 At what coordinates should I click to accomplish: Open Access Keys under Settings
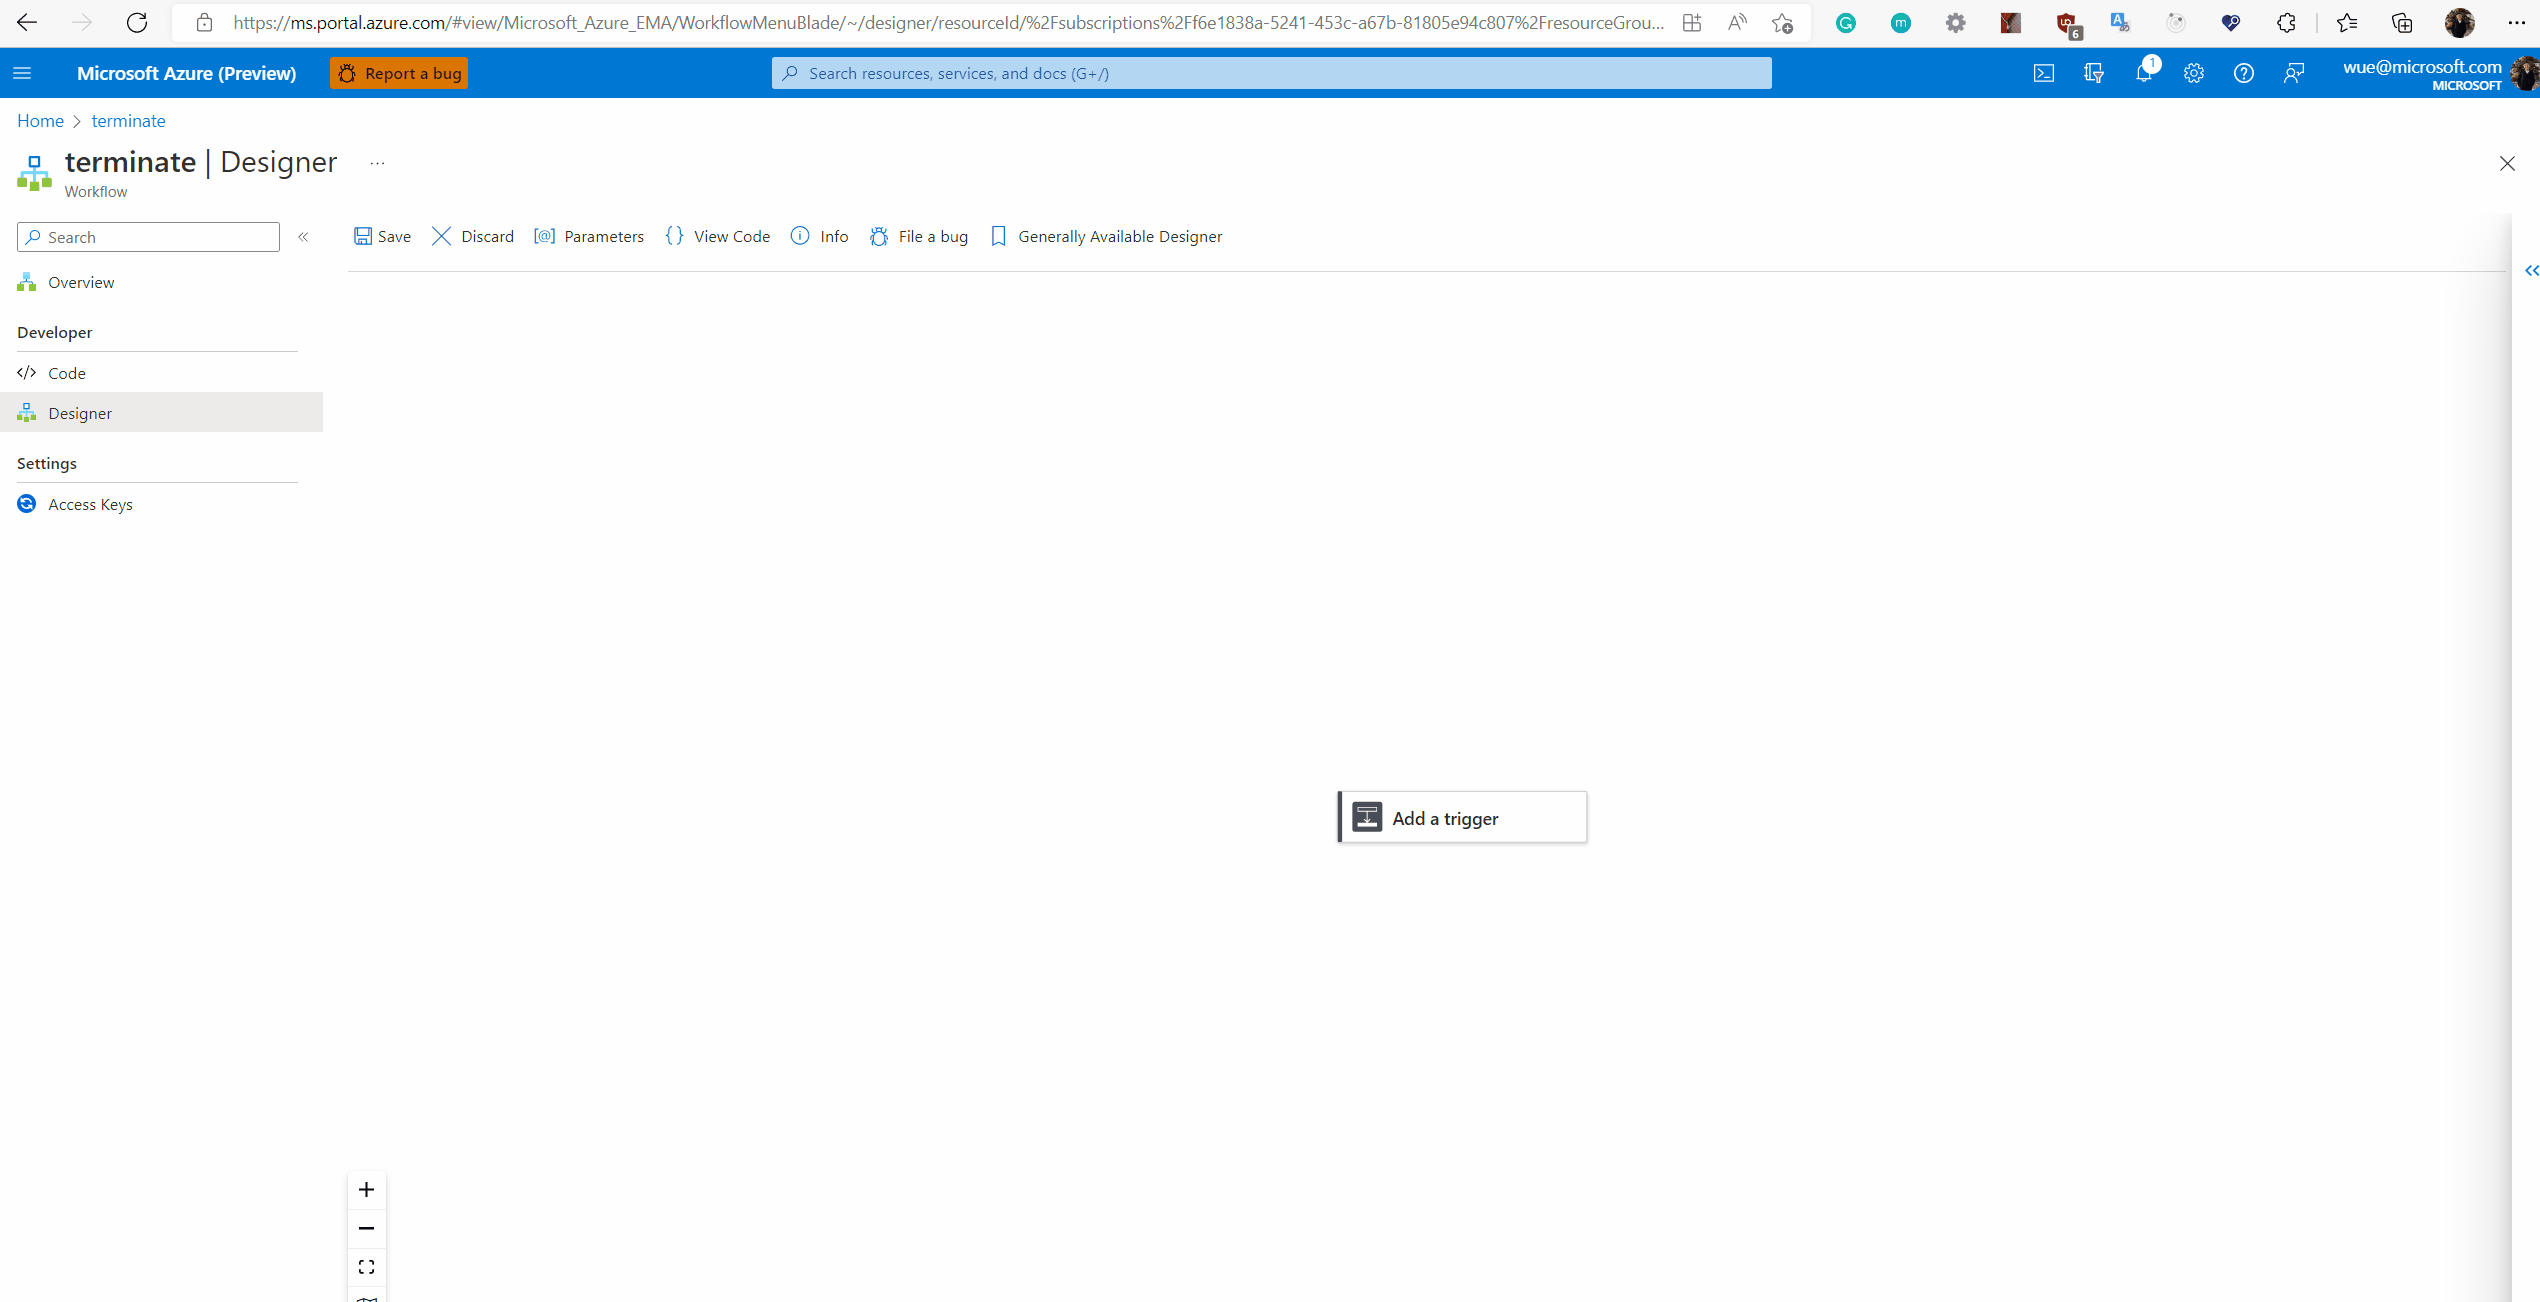coord(90,503)
